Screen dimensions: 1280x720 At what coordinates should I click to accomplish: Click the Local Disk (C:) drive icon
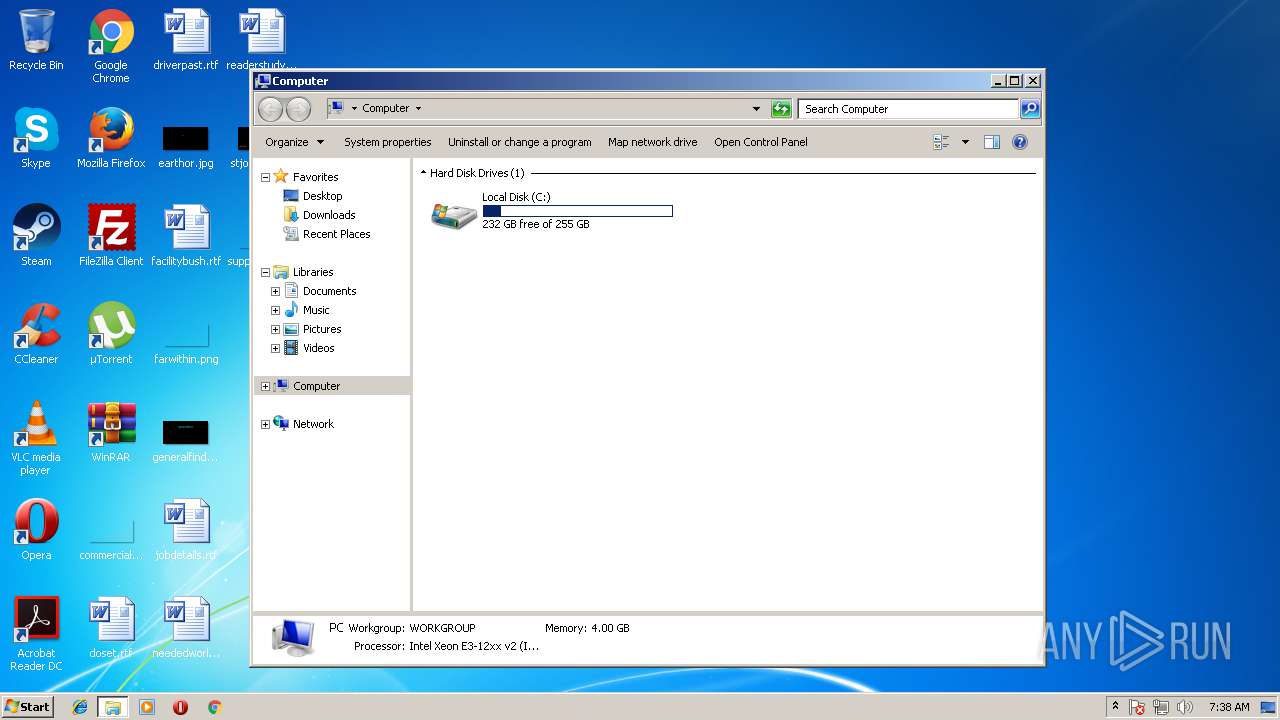[x=454, y=214]
